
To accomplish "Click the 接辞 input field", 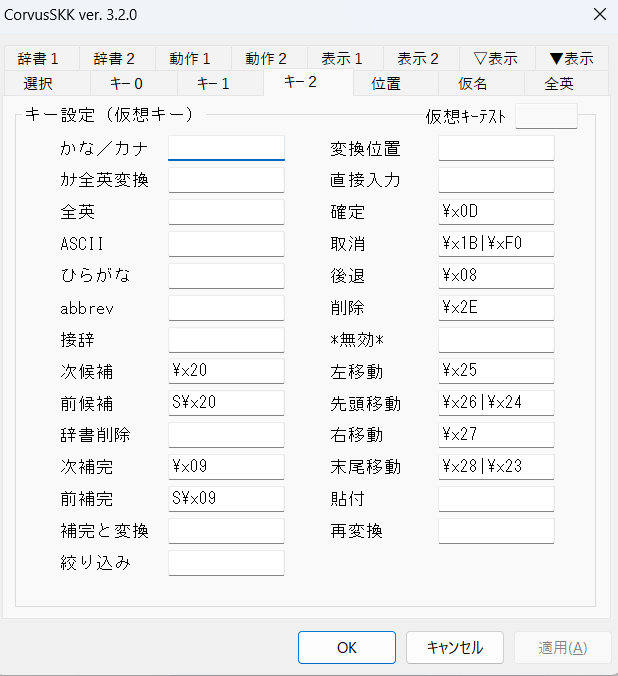I will [x=226, y=339].
